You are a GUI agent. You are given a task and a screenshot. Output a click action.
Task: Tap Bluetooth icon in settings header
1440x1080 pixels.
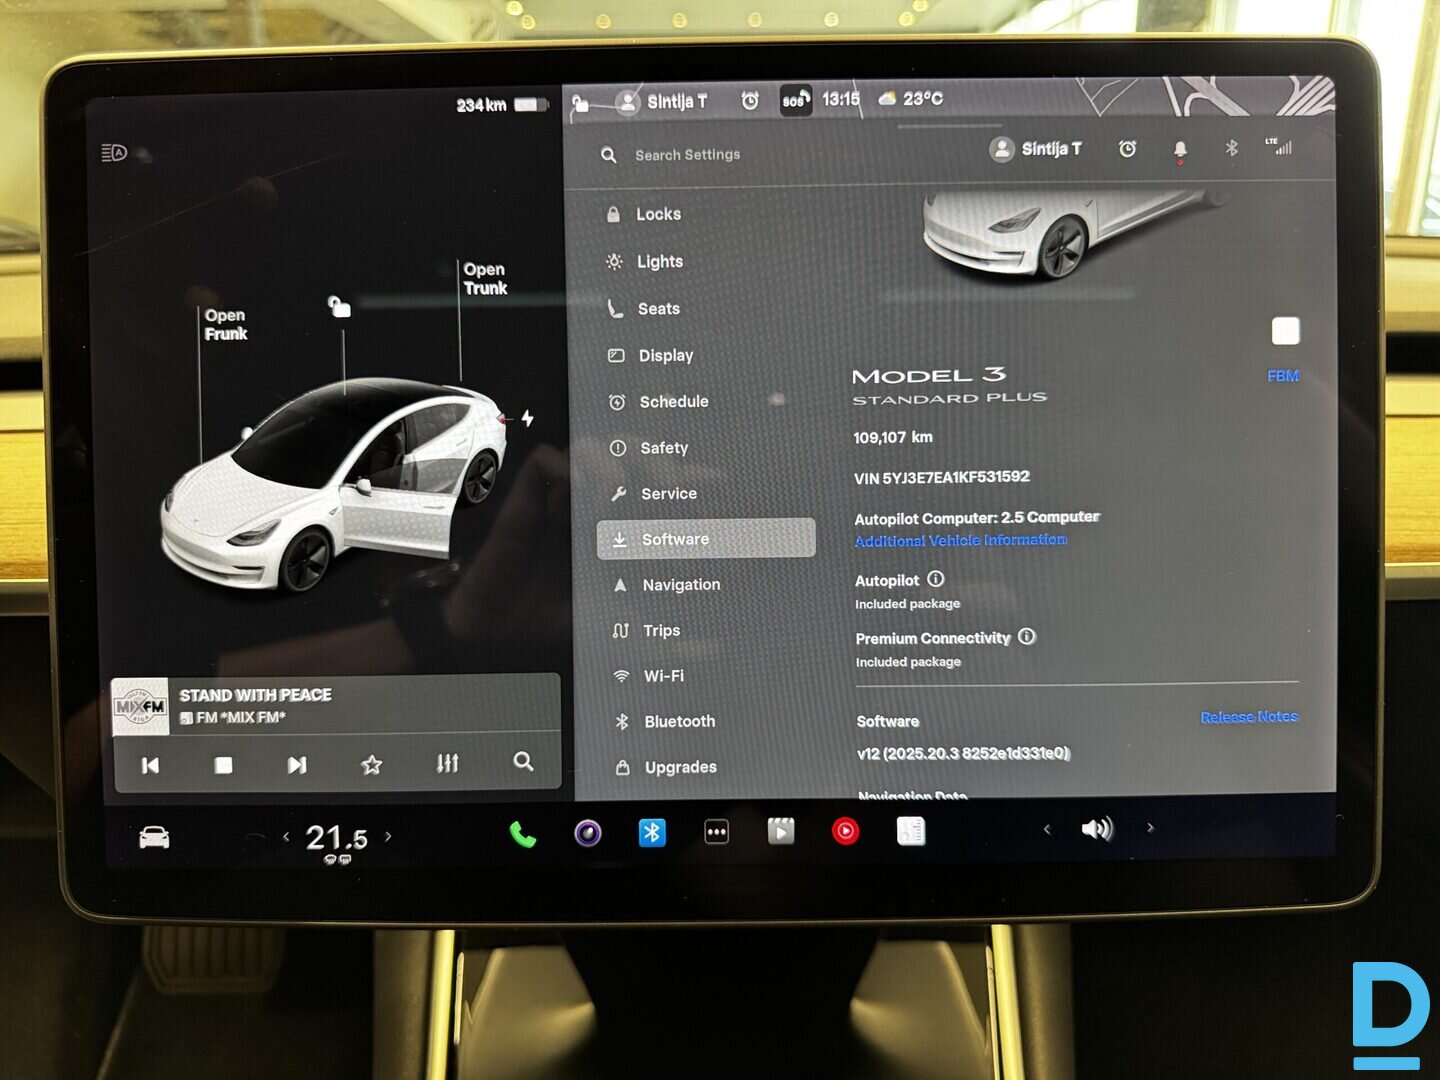(1231, 148)
